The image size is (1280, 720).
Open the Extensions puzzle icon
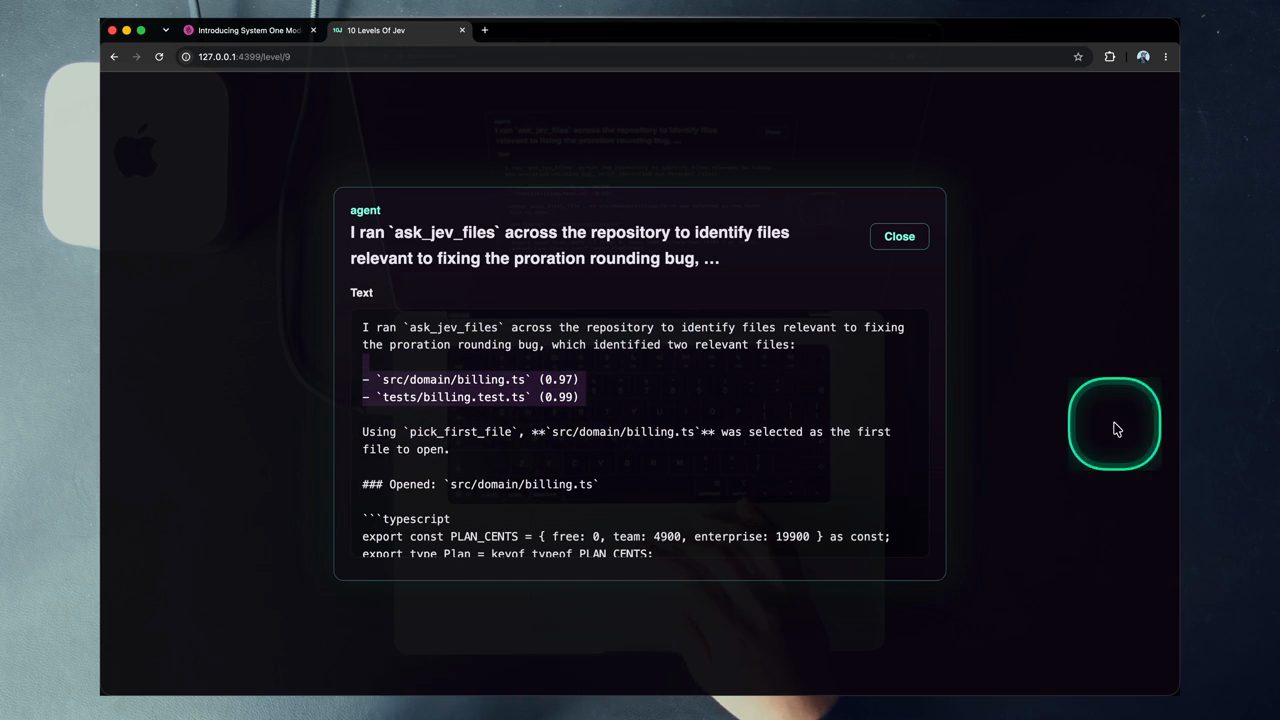click(x=1109, y=57)
